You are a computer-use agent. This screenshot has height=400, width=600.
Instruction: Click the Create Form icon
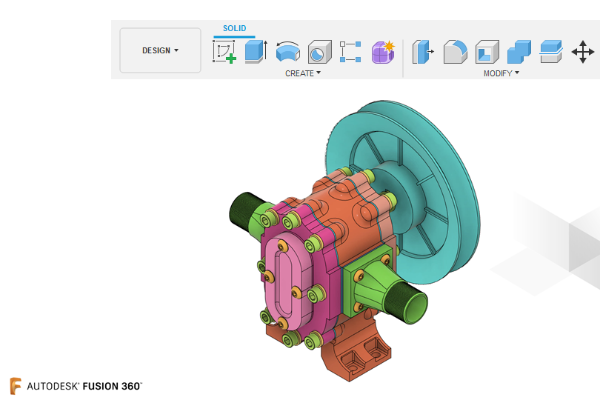383,51
